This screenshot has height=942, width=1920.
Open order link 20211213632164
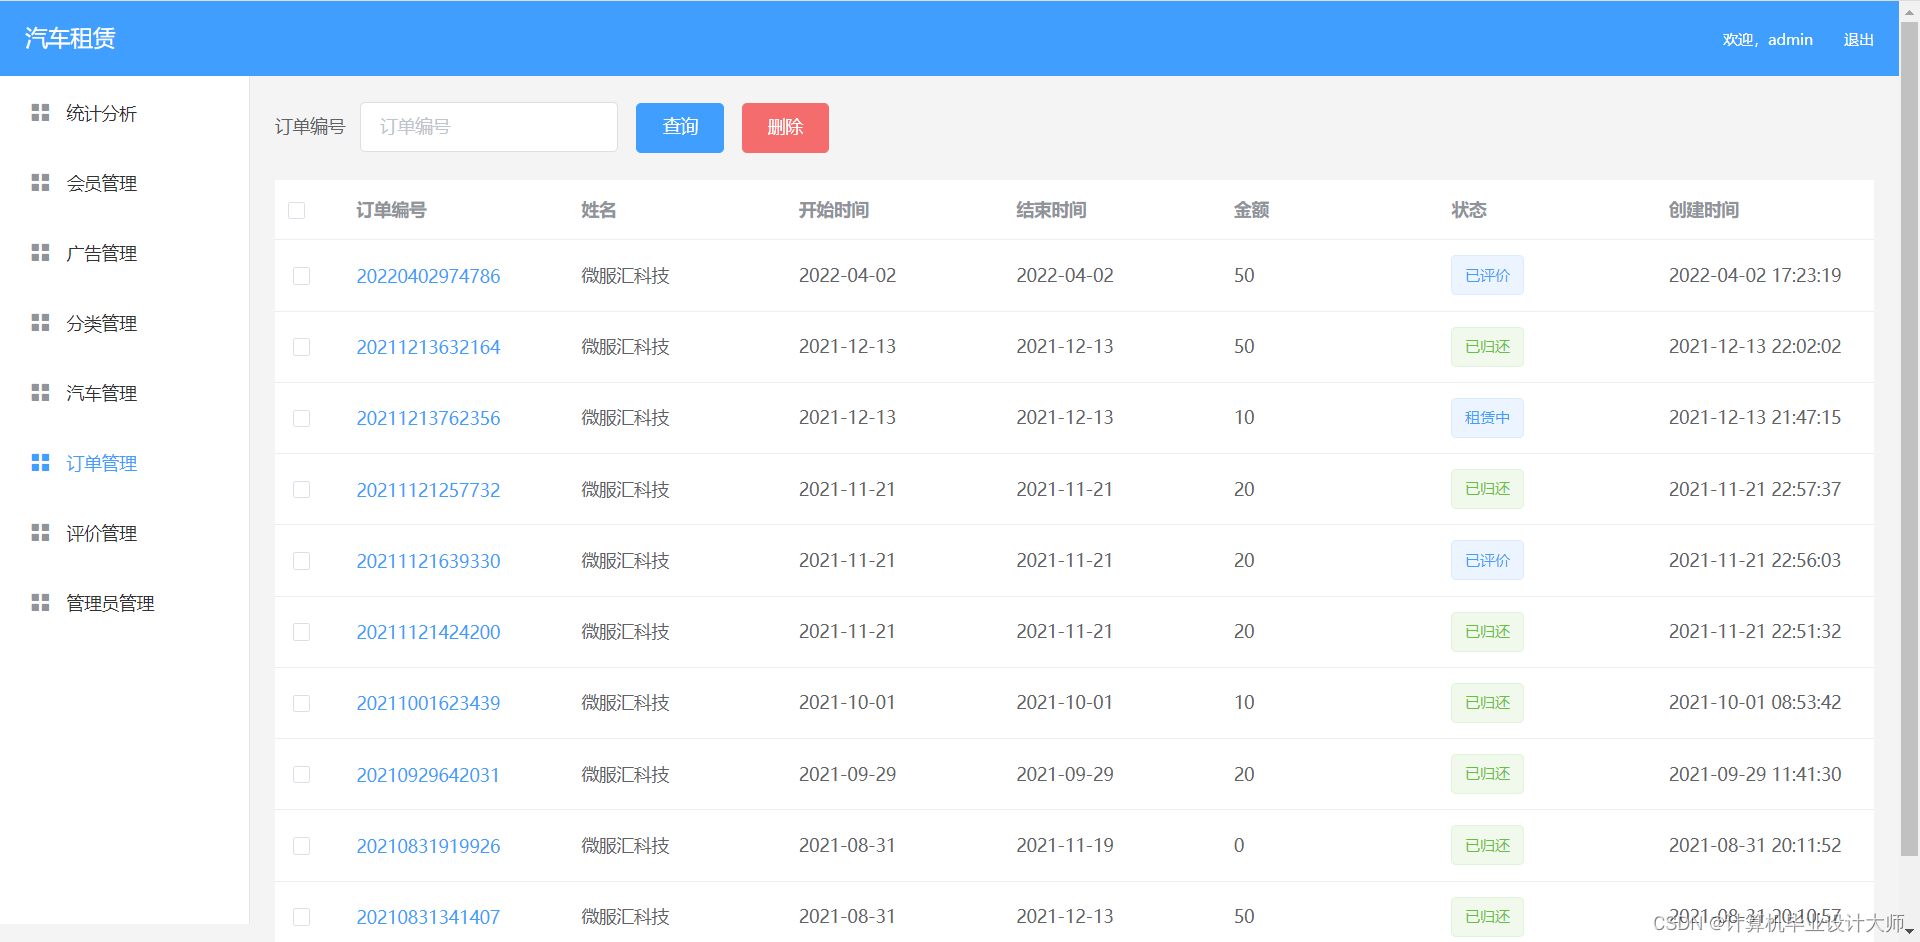tap(428, 347)
